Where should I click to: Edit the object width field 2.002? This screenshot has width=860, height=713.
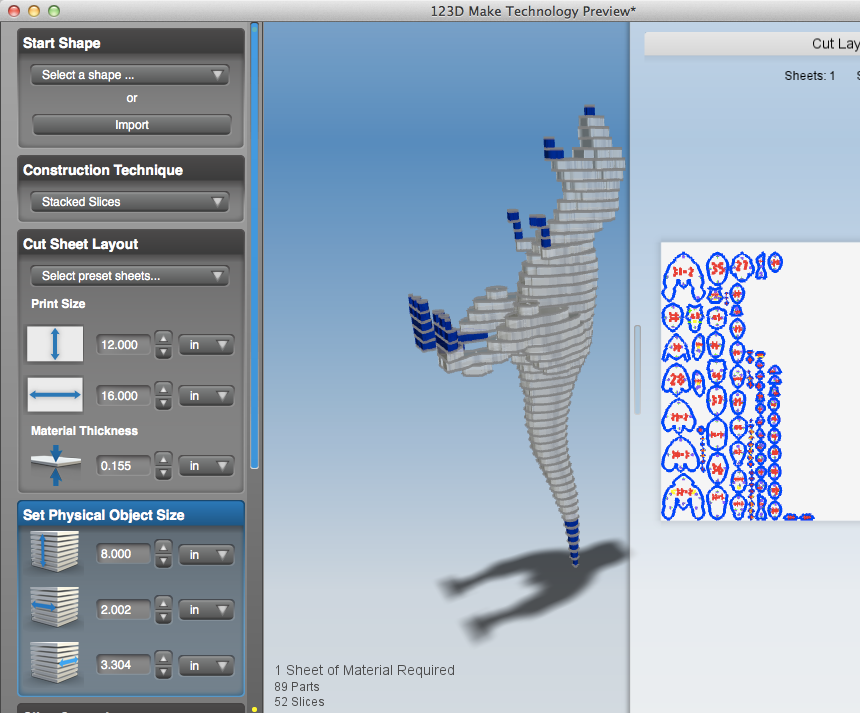coord(123,609)
